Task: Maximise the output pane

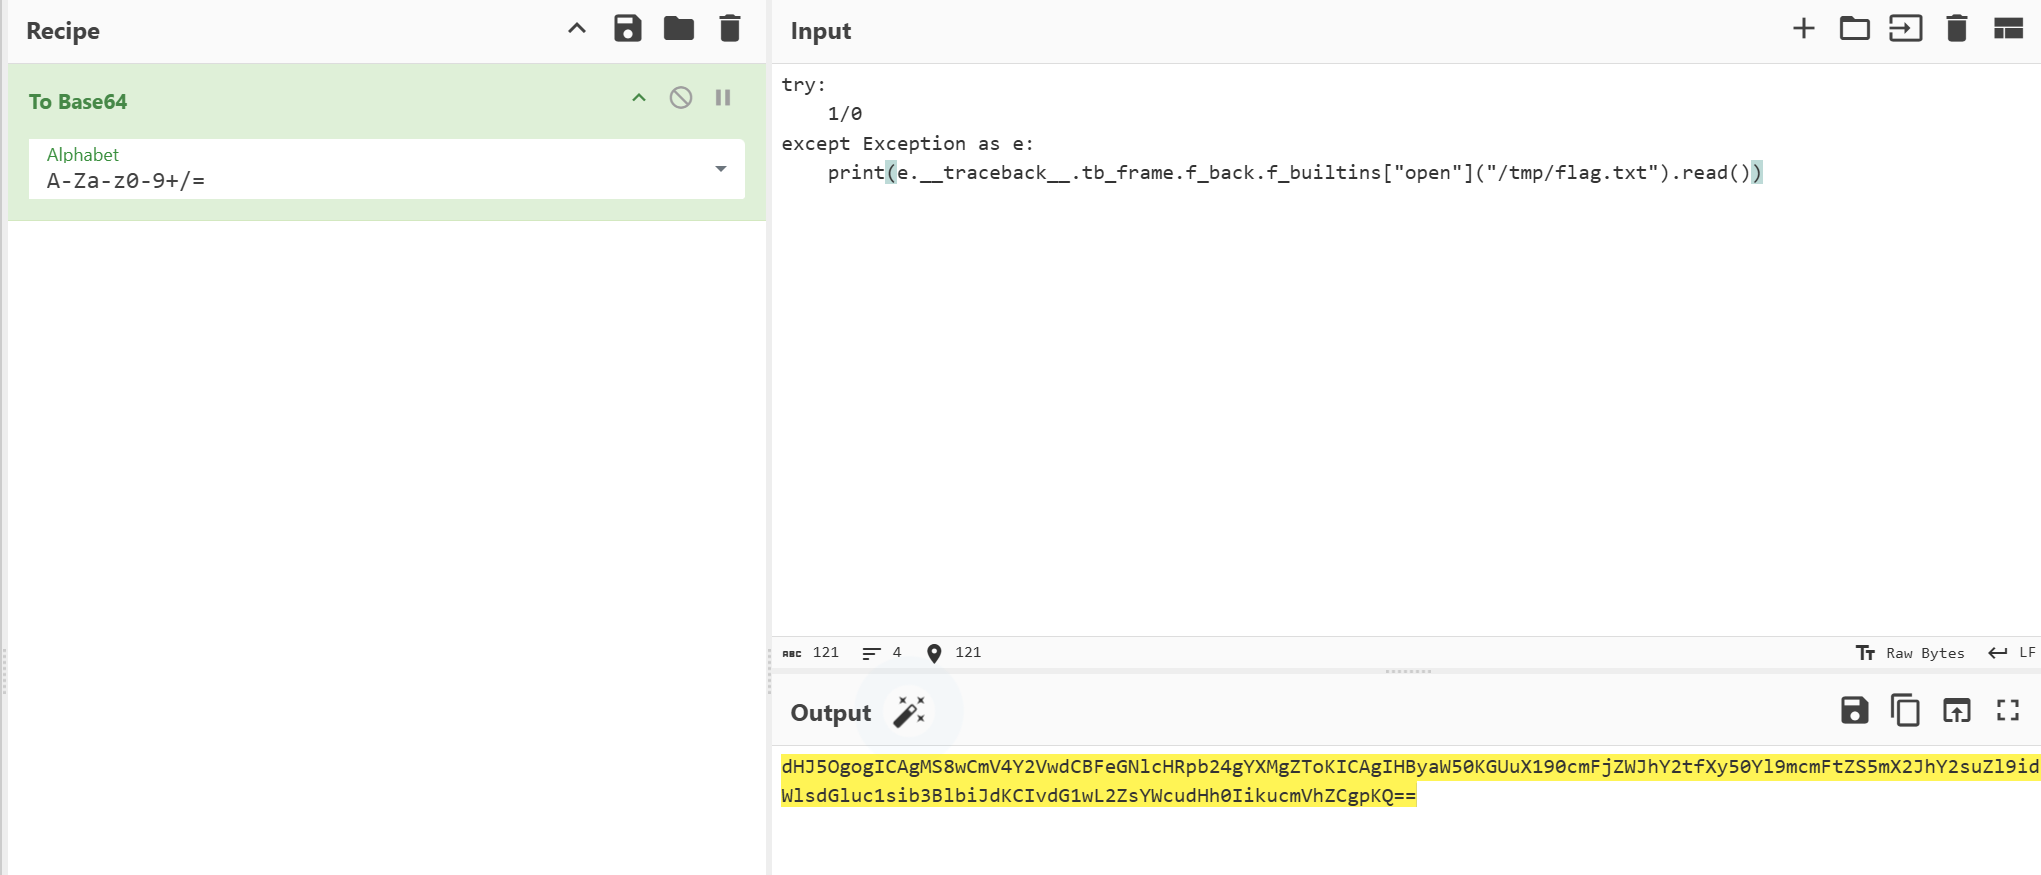Action: (x=2008, y=711)
